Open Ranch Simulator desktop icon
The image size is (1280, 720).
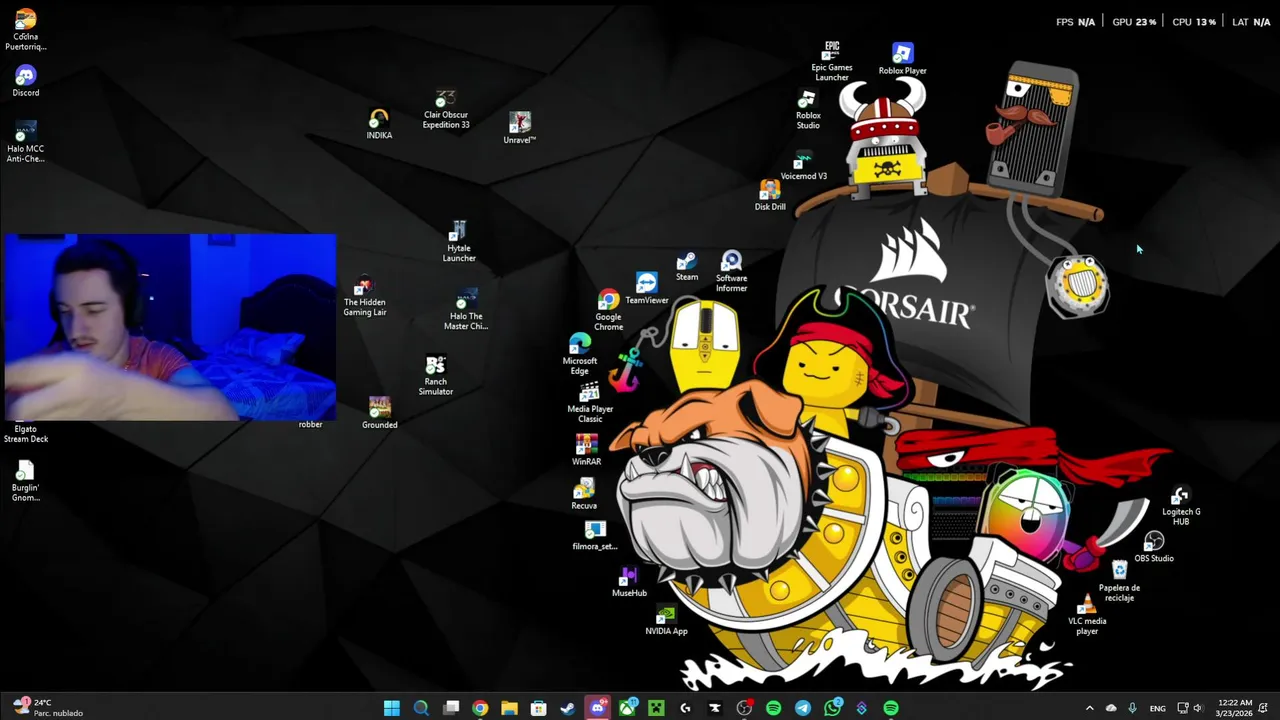point(435,376)
